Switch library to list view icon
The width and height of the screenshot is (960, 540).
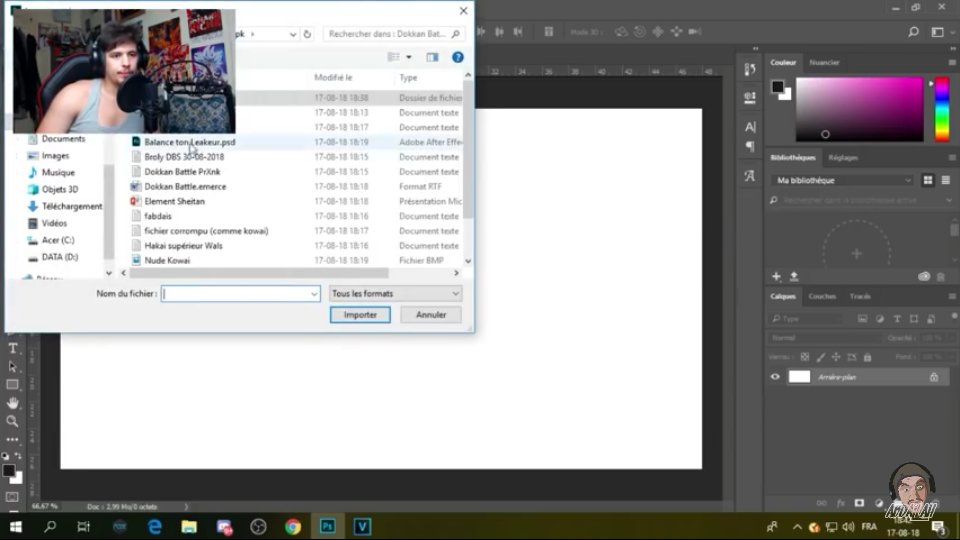[x=945, y=180]
